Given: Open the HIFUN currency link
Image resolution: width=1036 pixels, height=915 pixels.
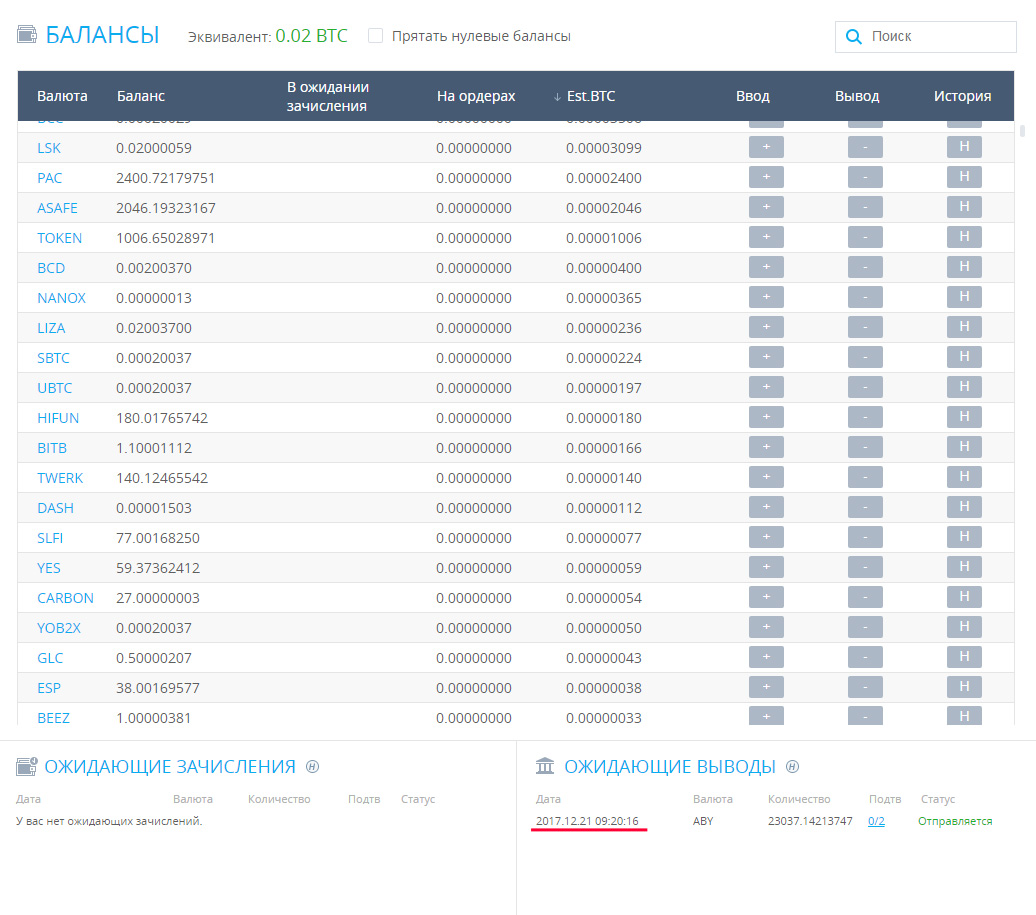Looking at the screenshot, I should tap(58, 418).
